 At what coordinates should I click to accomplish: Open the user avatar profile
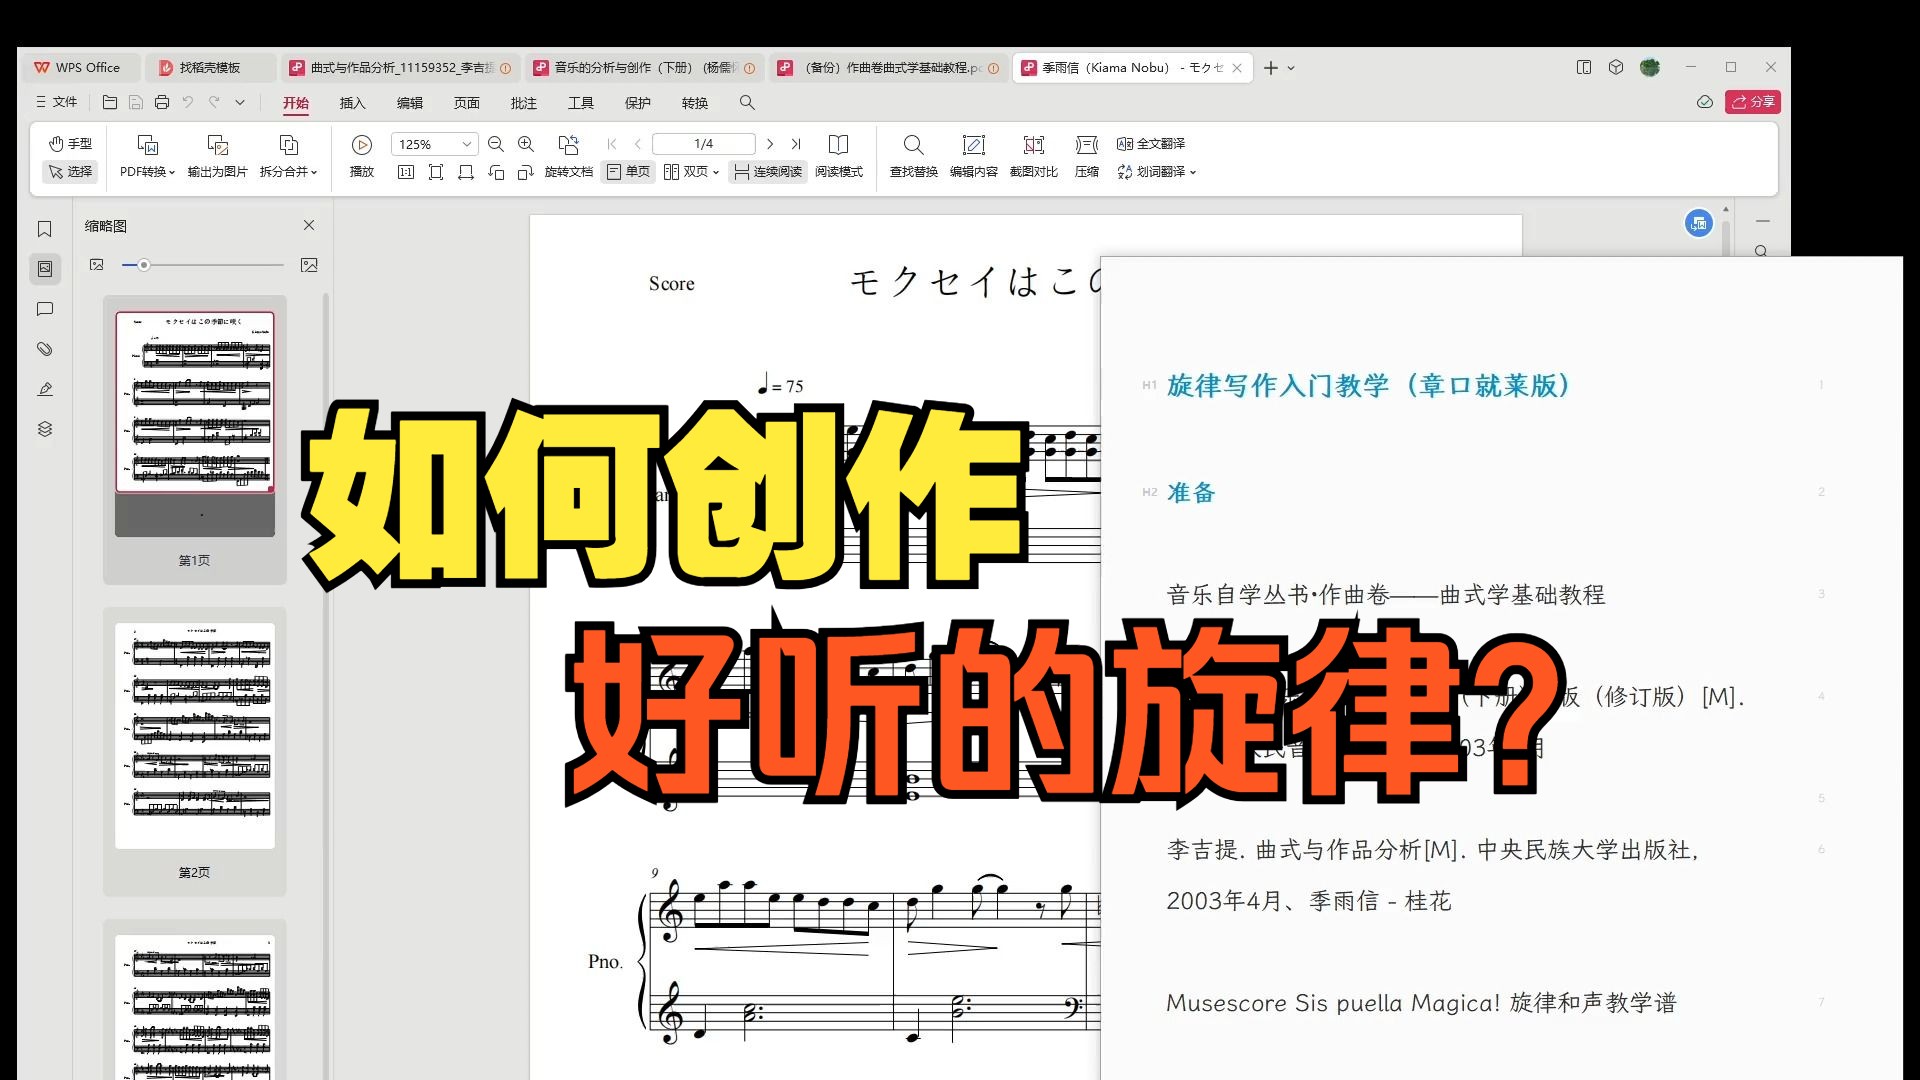[1650, 67]
